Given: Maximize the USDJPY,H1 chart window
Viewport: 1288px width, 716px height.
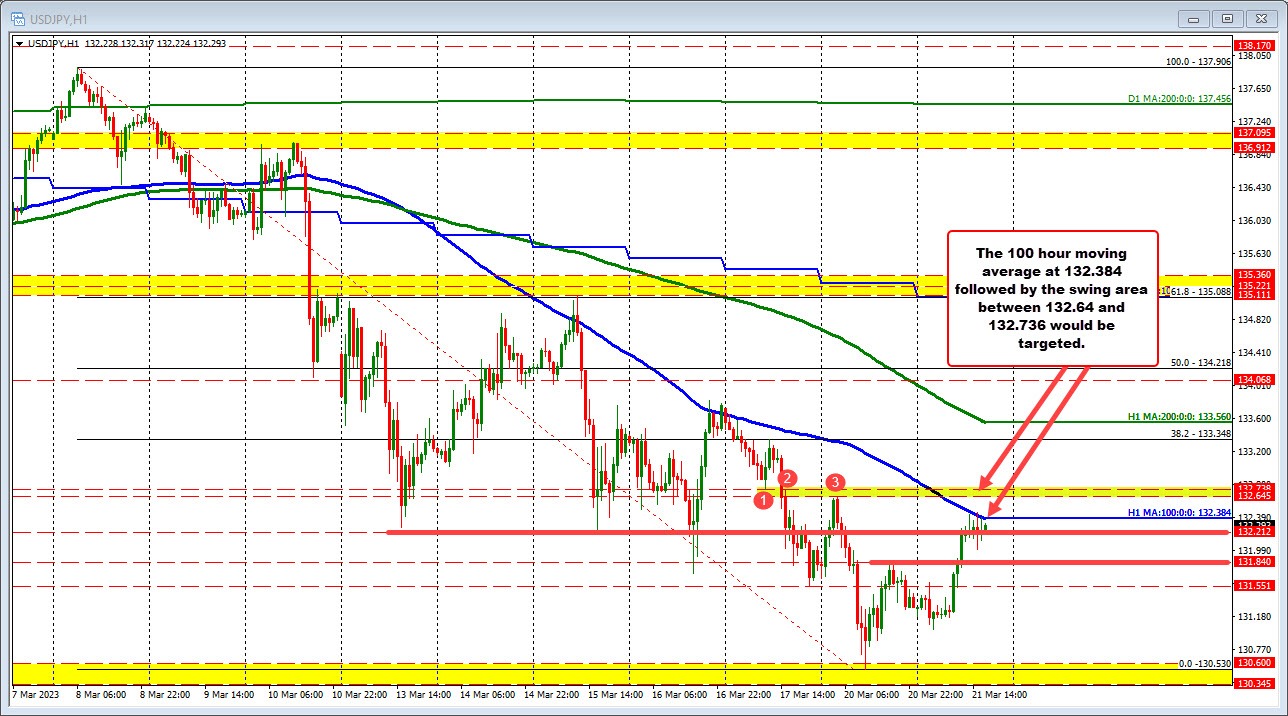Looking at the screenshot, I should (1229, 17).
